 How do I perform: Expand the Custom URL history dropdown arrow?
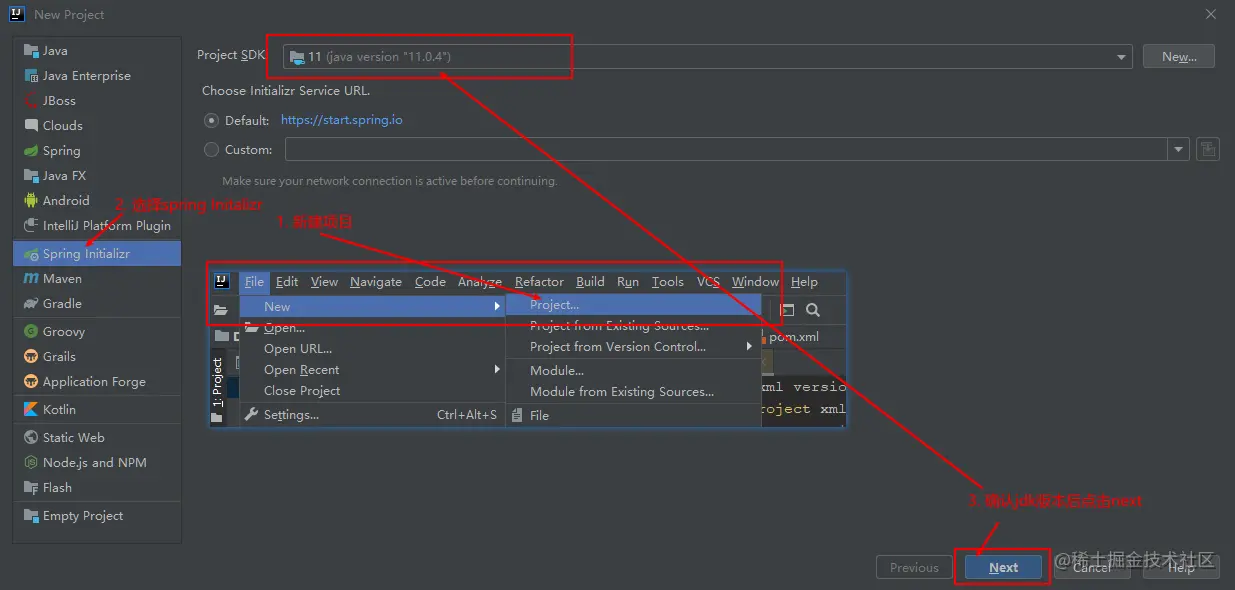pyautogui.click(x=1178, y=150)
